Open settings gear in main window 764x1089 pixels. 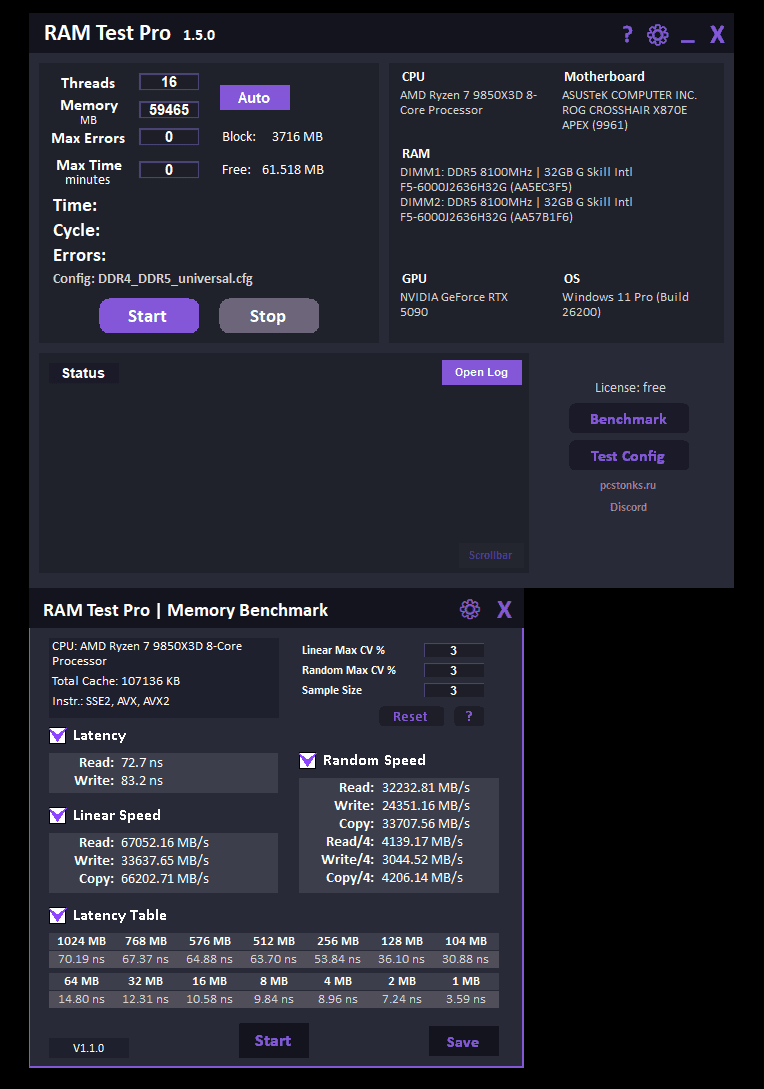657,35
